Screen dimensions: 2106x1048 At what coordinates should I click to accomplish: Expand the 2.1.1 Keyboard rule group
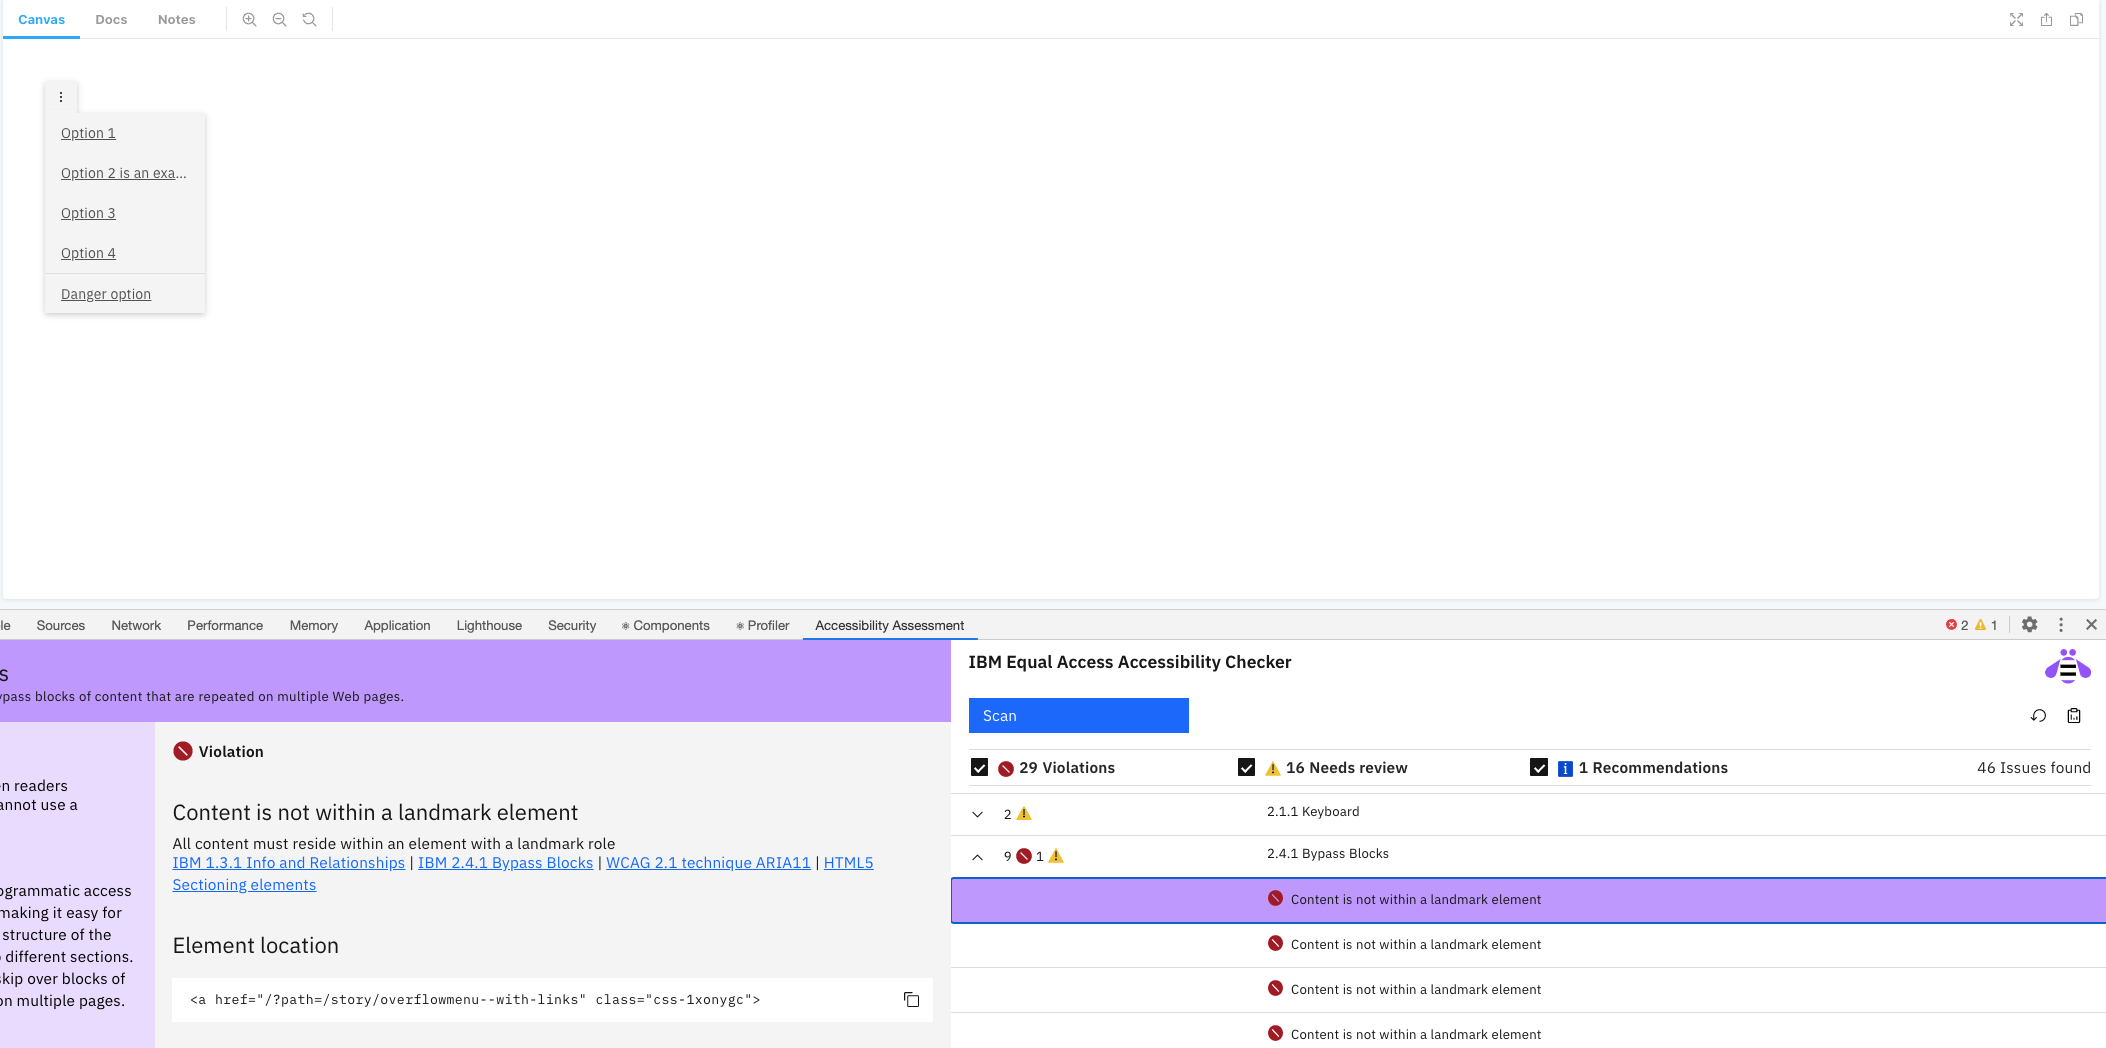(x=977, y=813)
